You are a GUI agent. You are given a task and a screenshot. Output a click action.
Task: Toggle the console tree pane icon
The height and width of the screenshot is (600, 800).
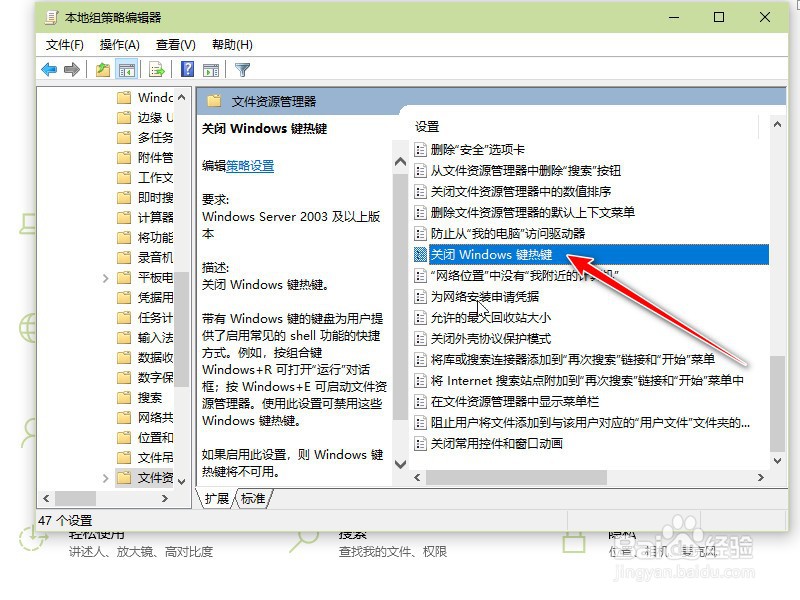(x=126, y=68)
